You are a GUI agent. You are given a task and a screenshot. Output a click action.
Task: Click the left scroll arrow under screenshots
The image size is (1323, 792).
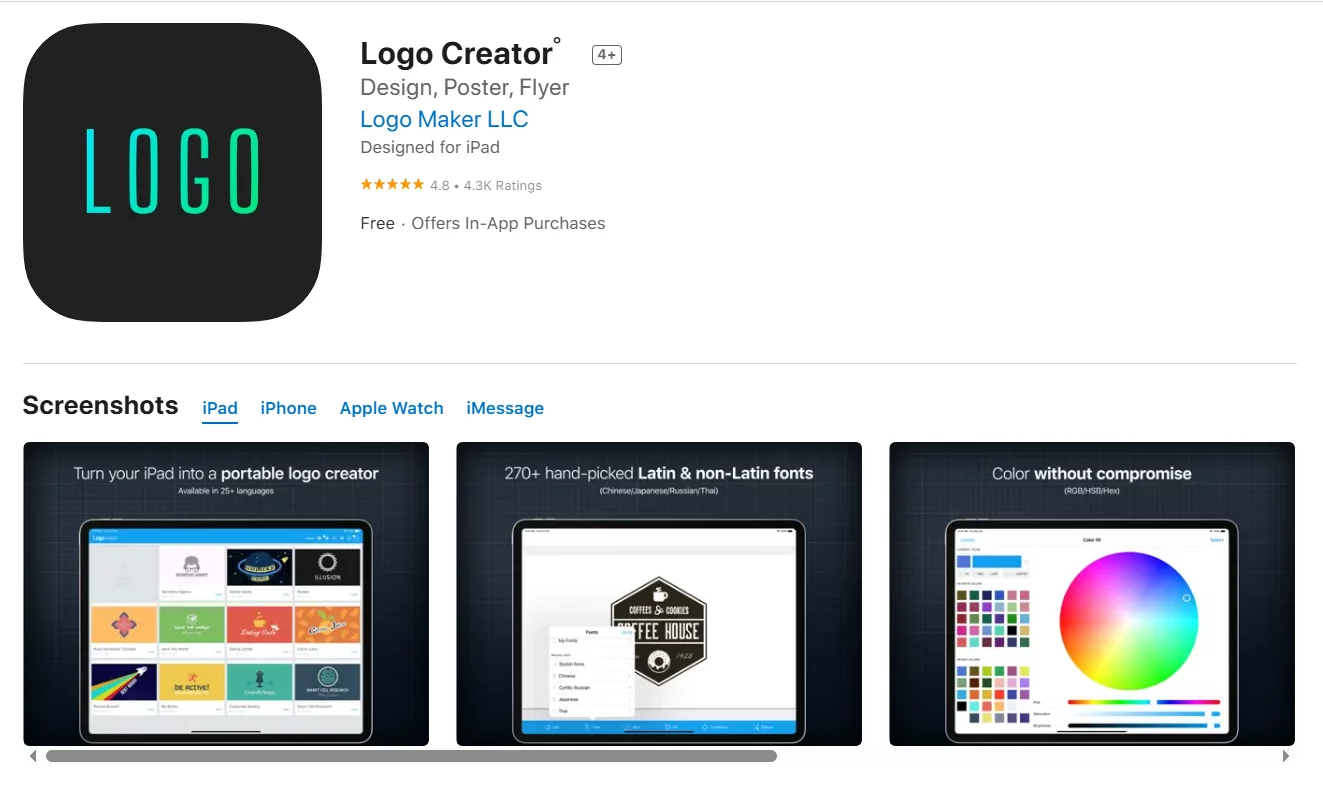(x=33, y=757)
